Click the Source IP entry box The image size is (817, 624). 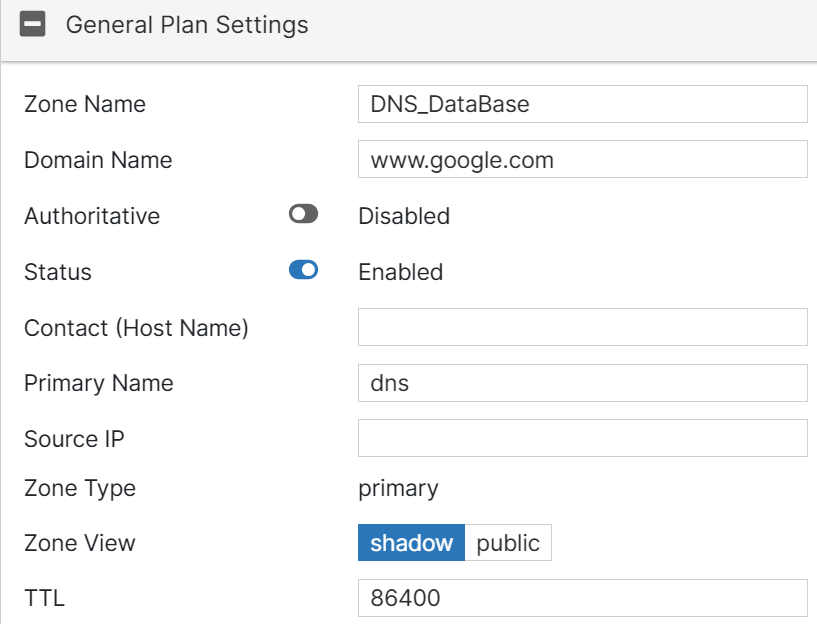582,438
